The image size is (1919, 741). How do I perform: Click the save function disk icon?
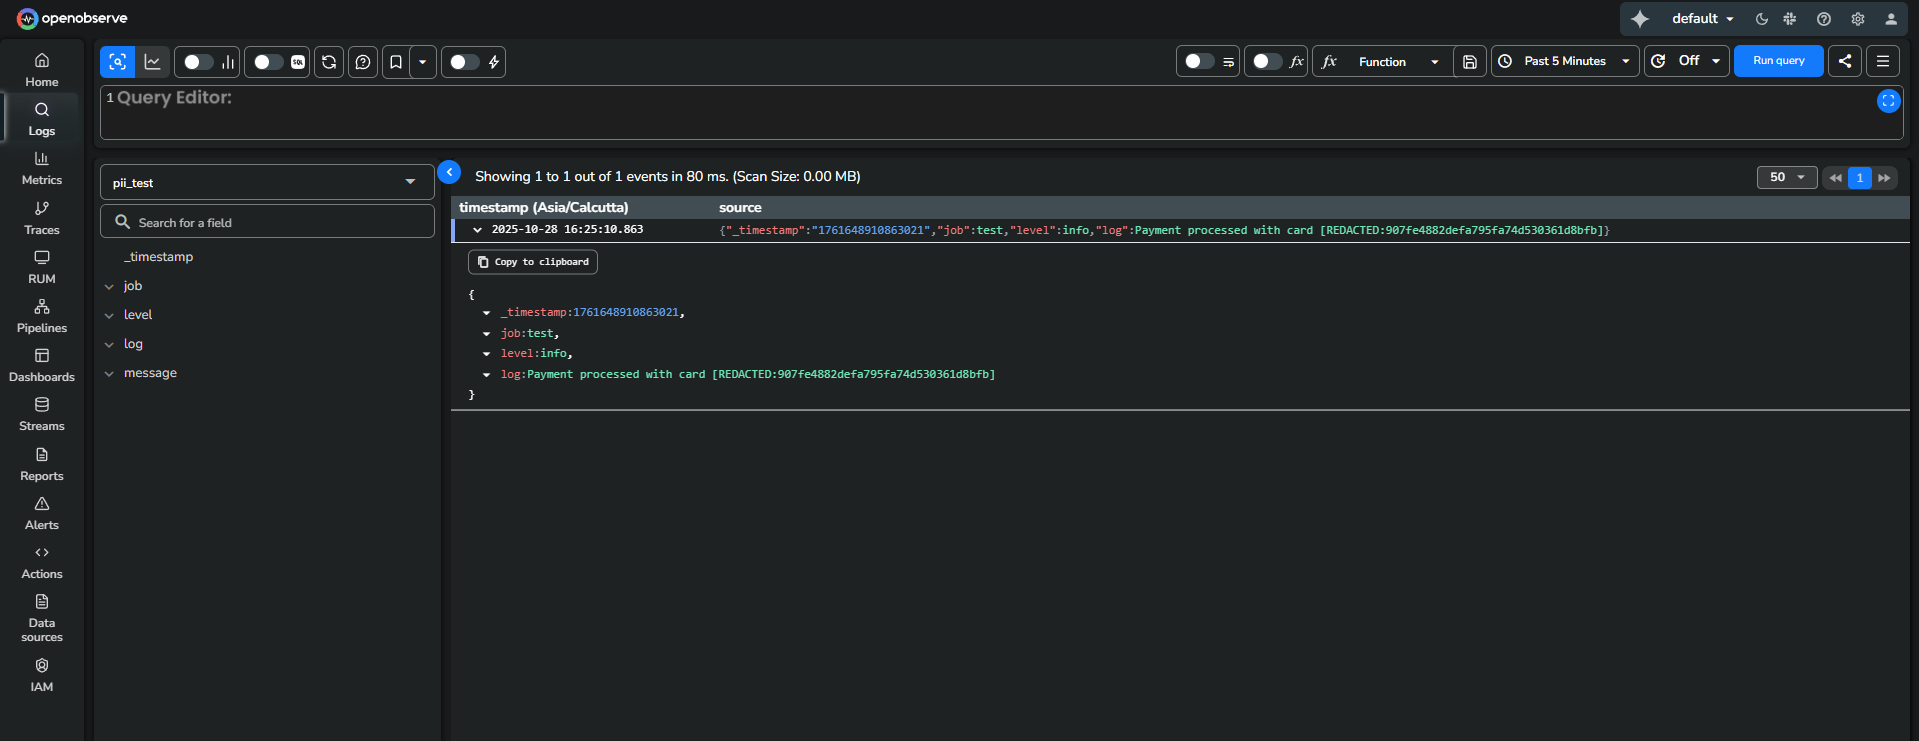tap(1469, 62)
